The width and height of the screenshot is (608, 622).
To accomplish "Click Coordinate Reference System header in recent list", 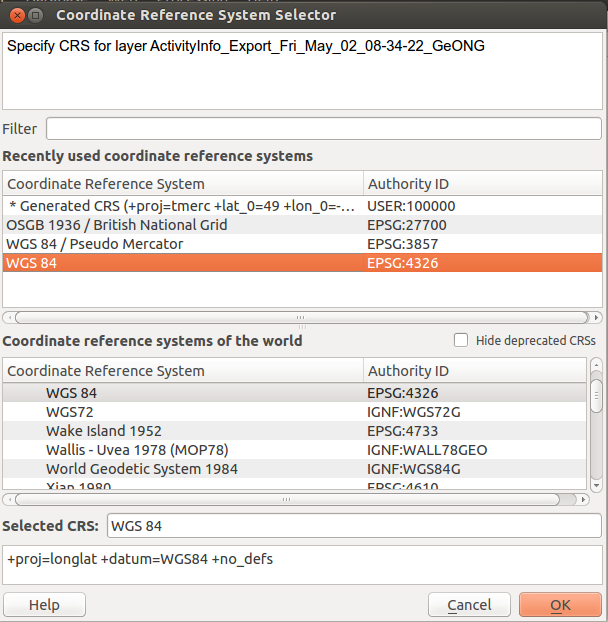I will [x=183, y=184].
